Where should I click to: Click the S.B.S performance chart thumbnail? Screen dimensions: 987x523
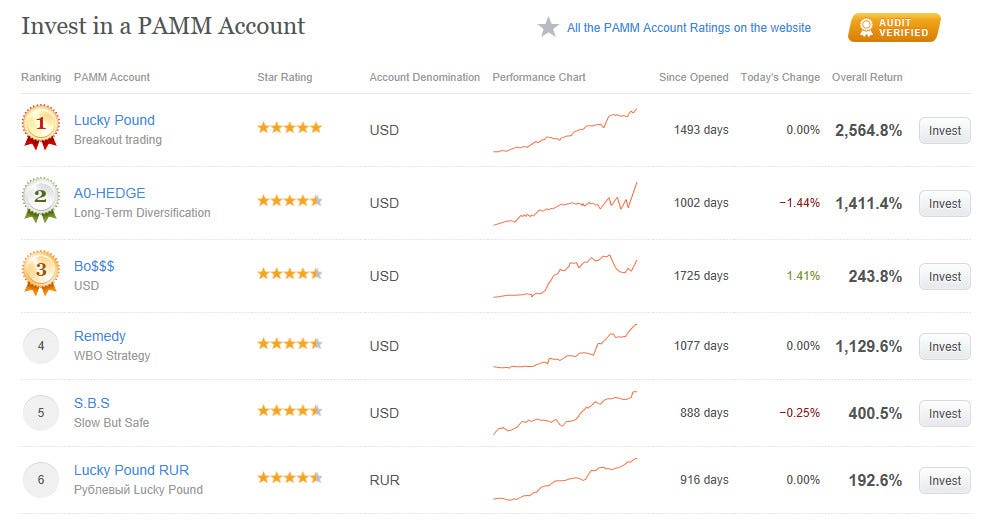coord(565,412)
